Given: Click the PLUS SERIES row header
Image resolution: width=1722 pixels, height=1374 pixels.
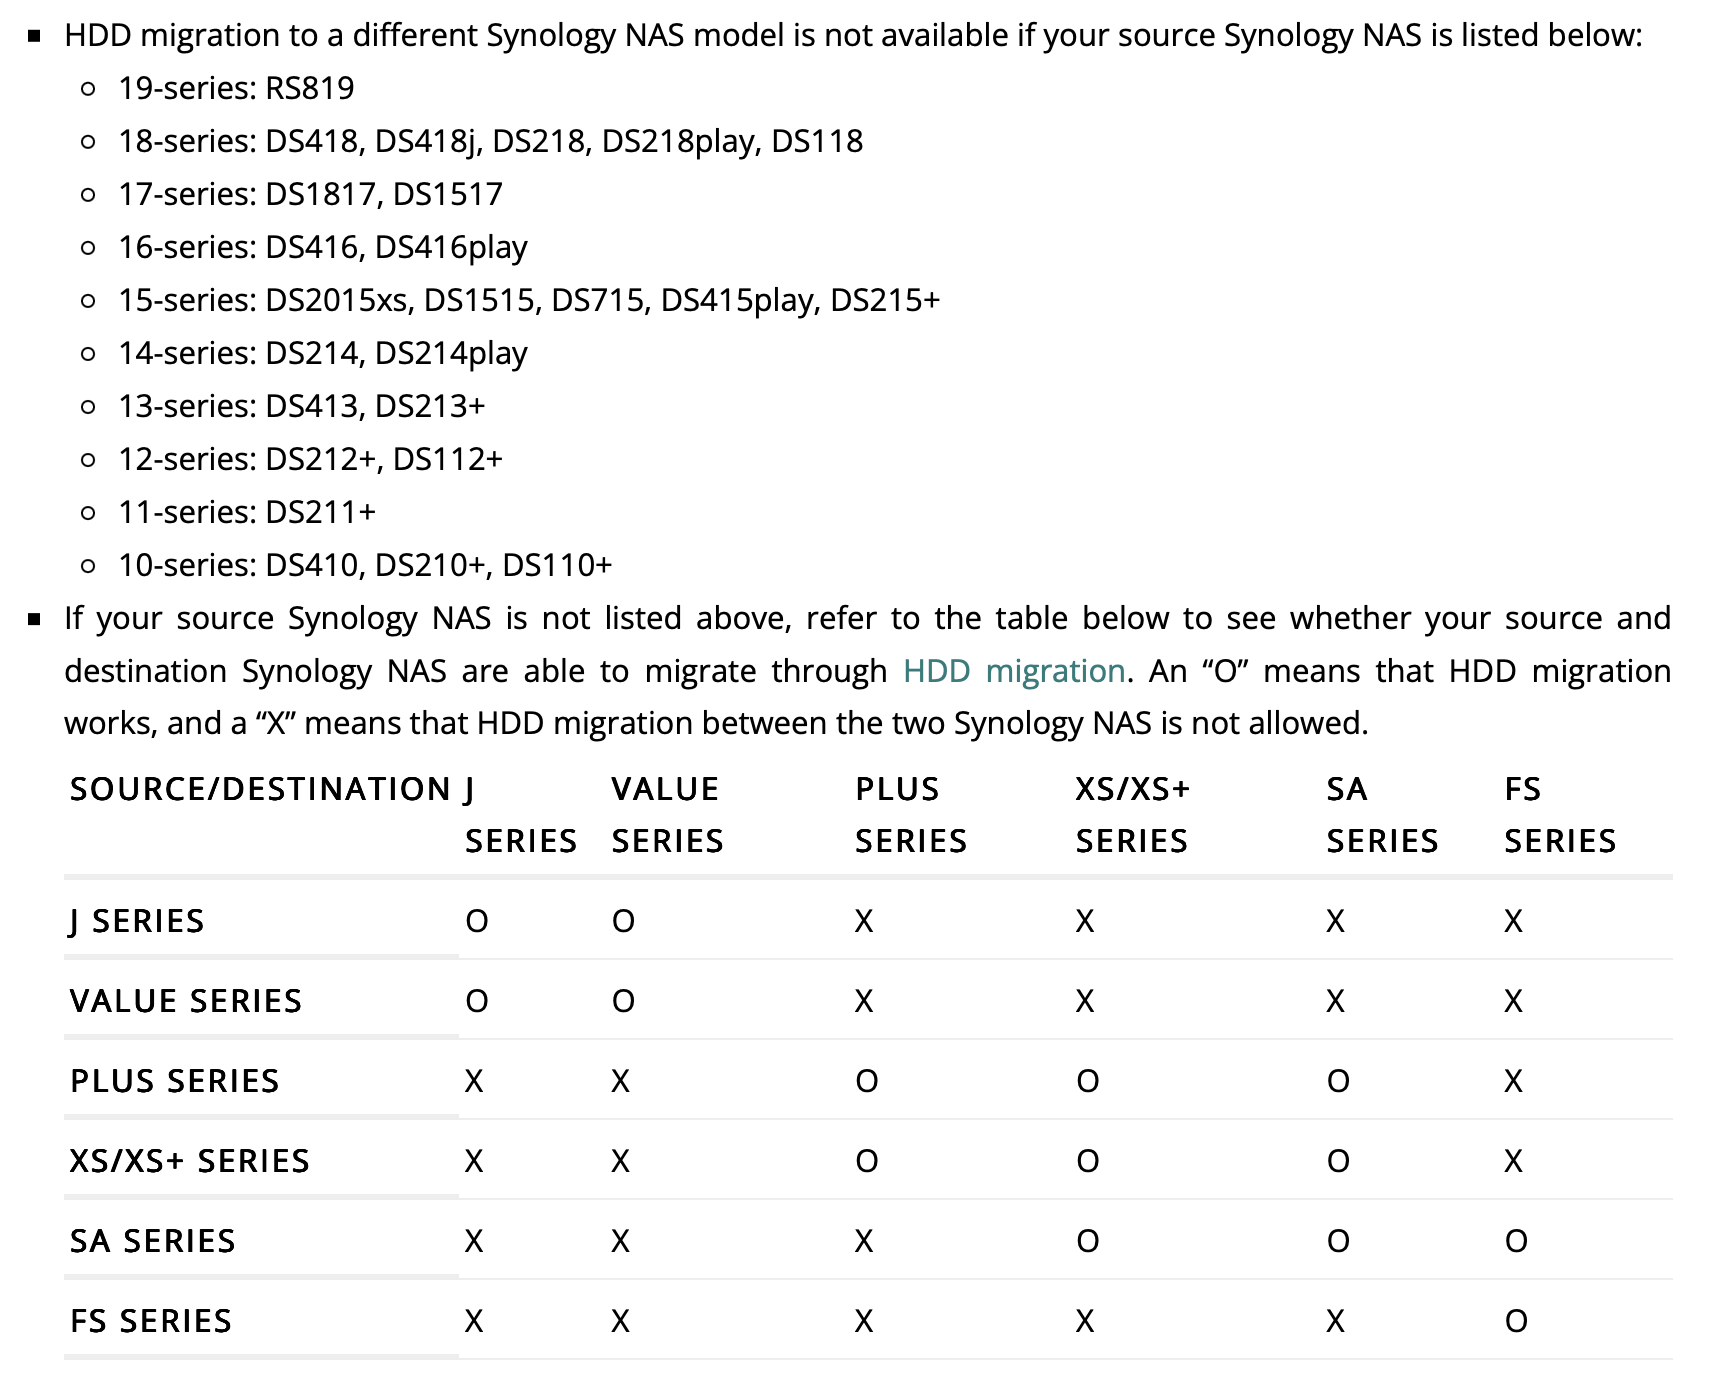Looking at the screenshot, I should point(175,1081).
